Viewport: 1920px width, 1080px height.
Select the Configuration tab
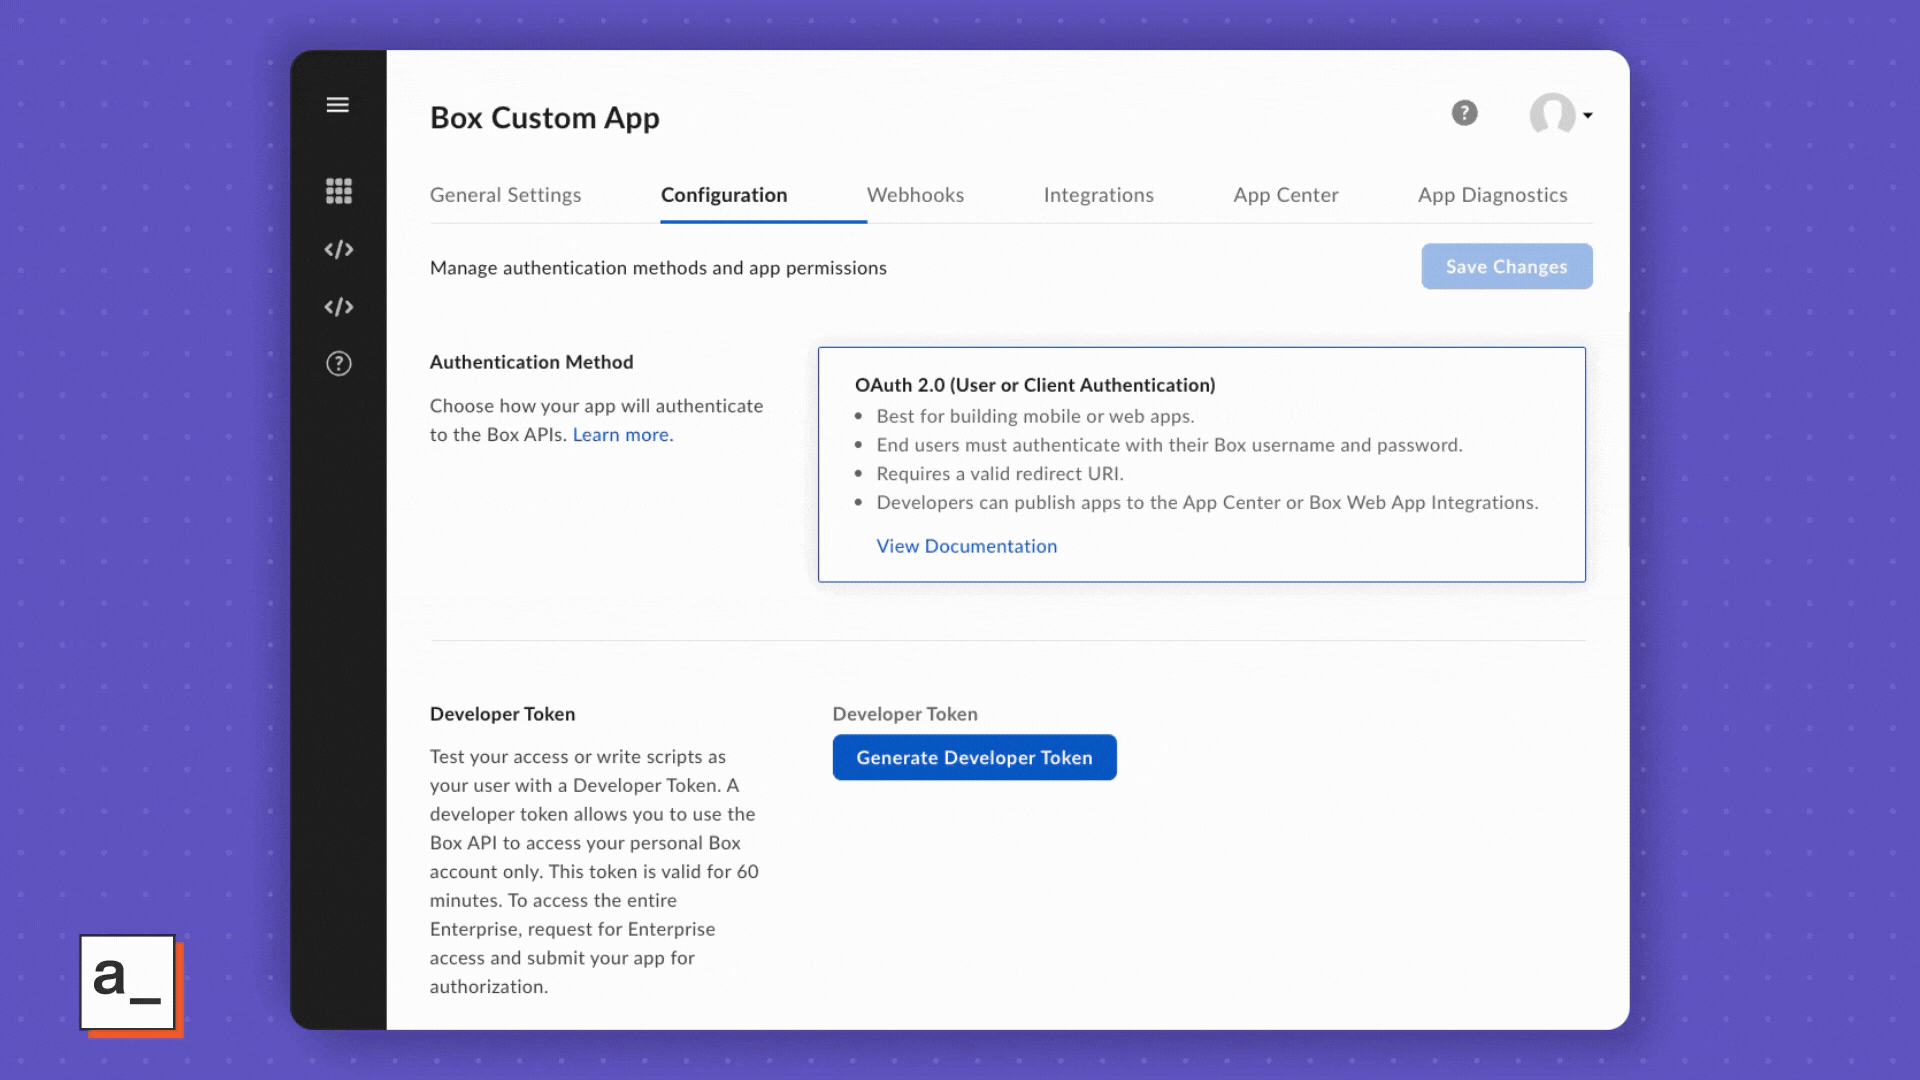[724, 195]
